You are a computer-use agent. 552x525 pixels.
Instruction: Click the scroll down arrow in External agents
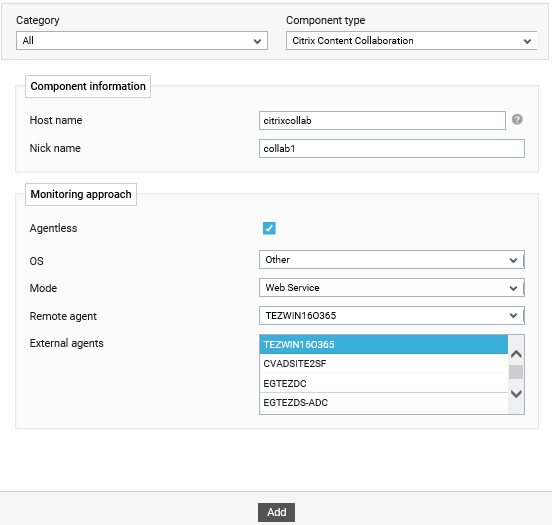pyautogui.click(x=516, y=394)
